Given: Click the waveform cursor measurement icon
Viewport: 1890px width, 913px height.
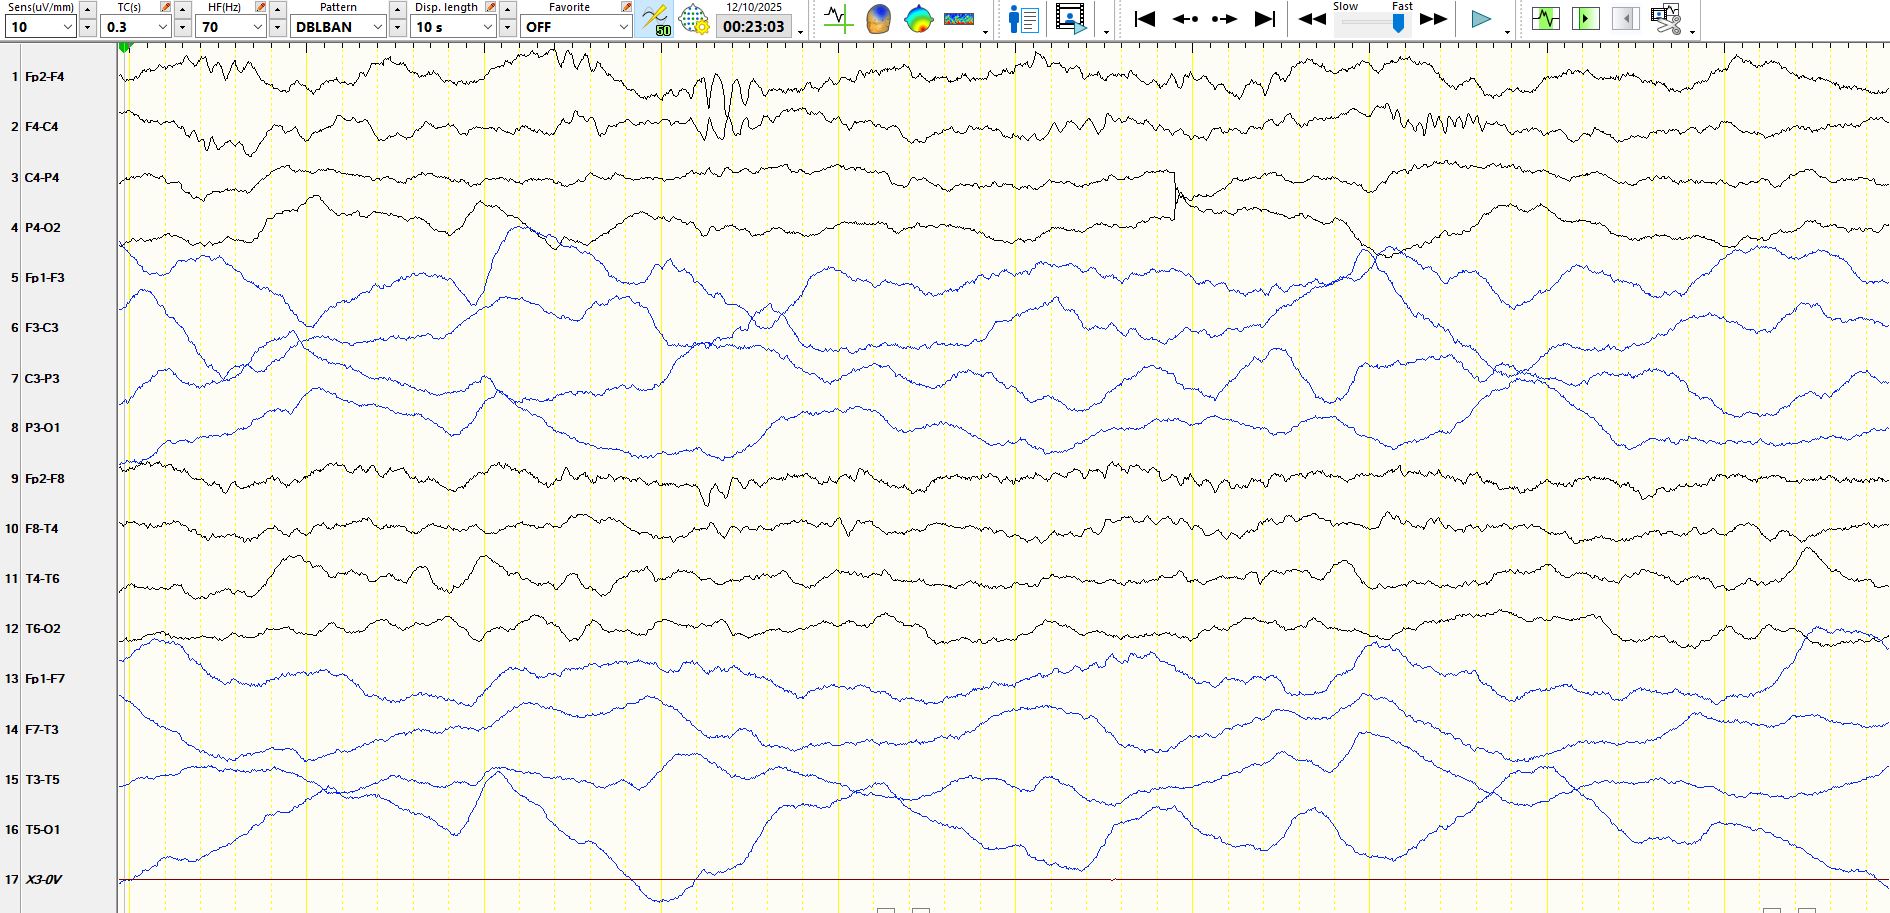Looking at the screenshot, I should (838, 19).
